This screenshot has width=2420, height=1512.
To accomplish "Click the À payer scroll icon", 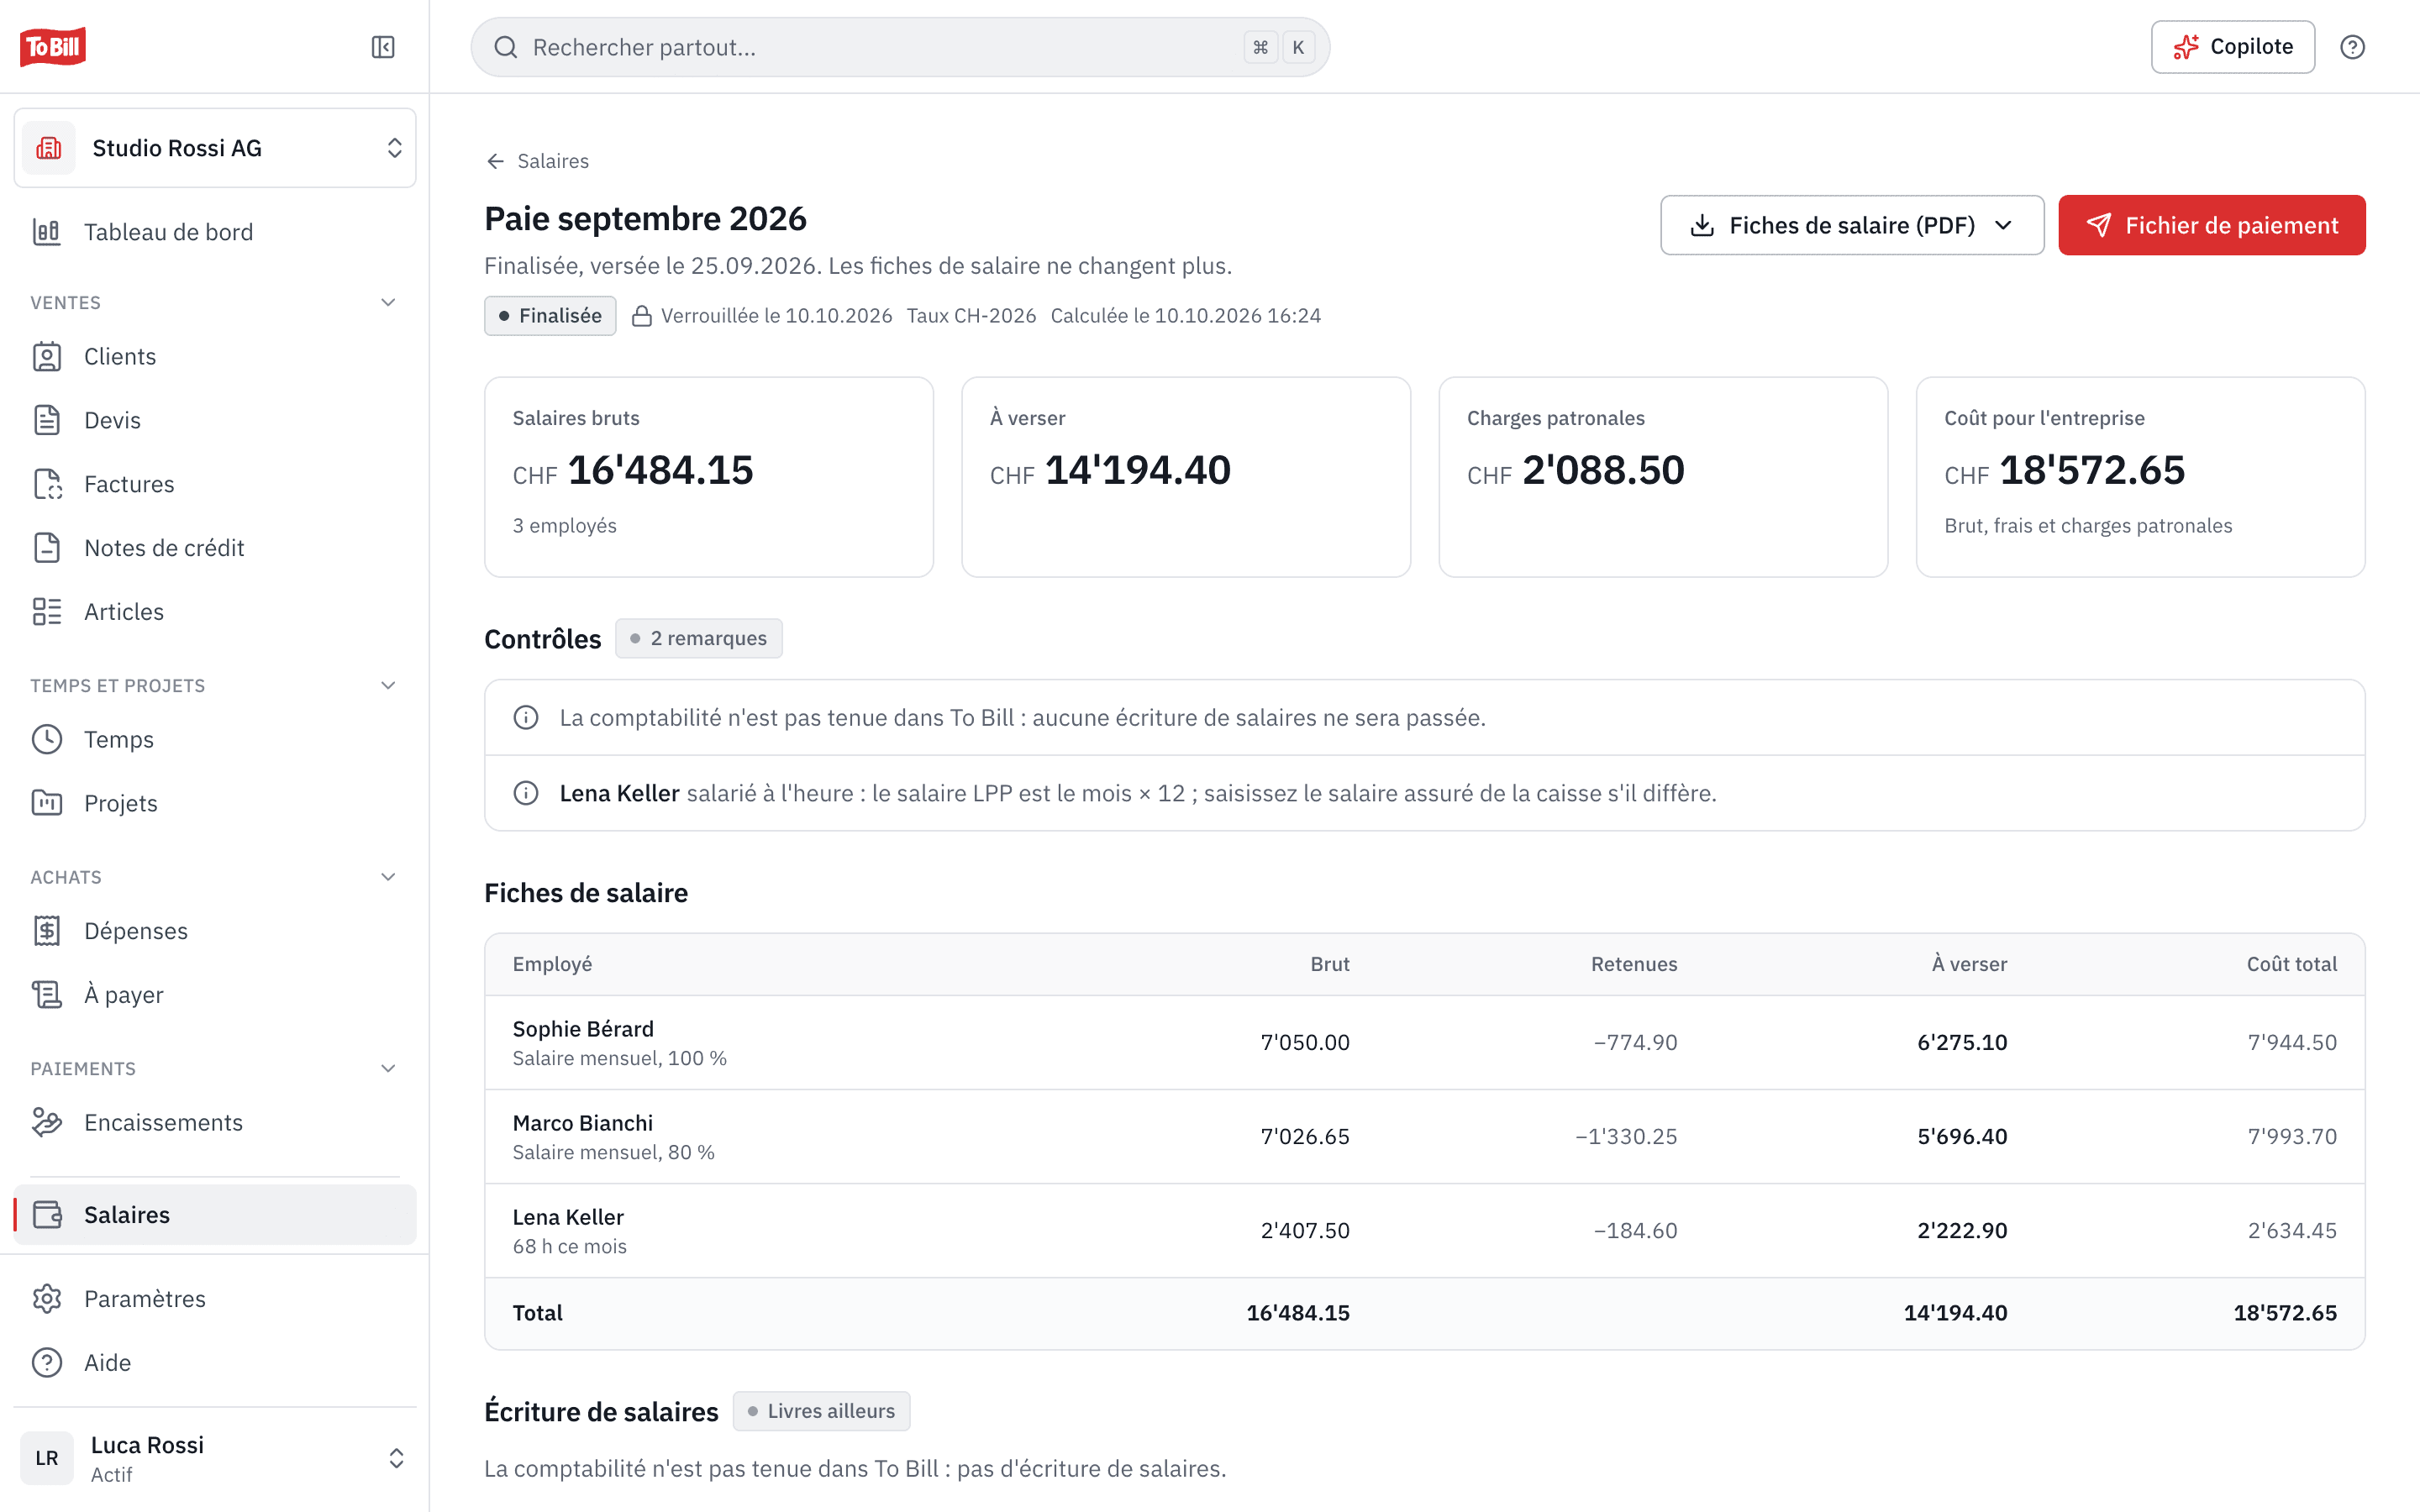I will point(47,995).
